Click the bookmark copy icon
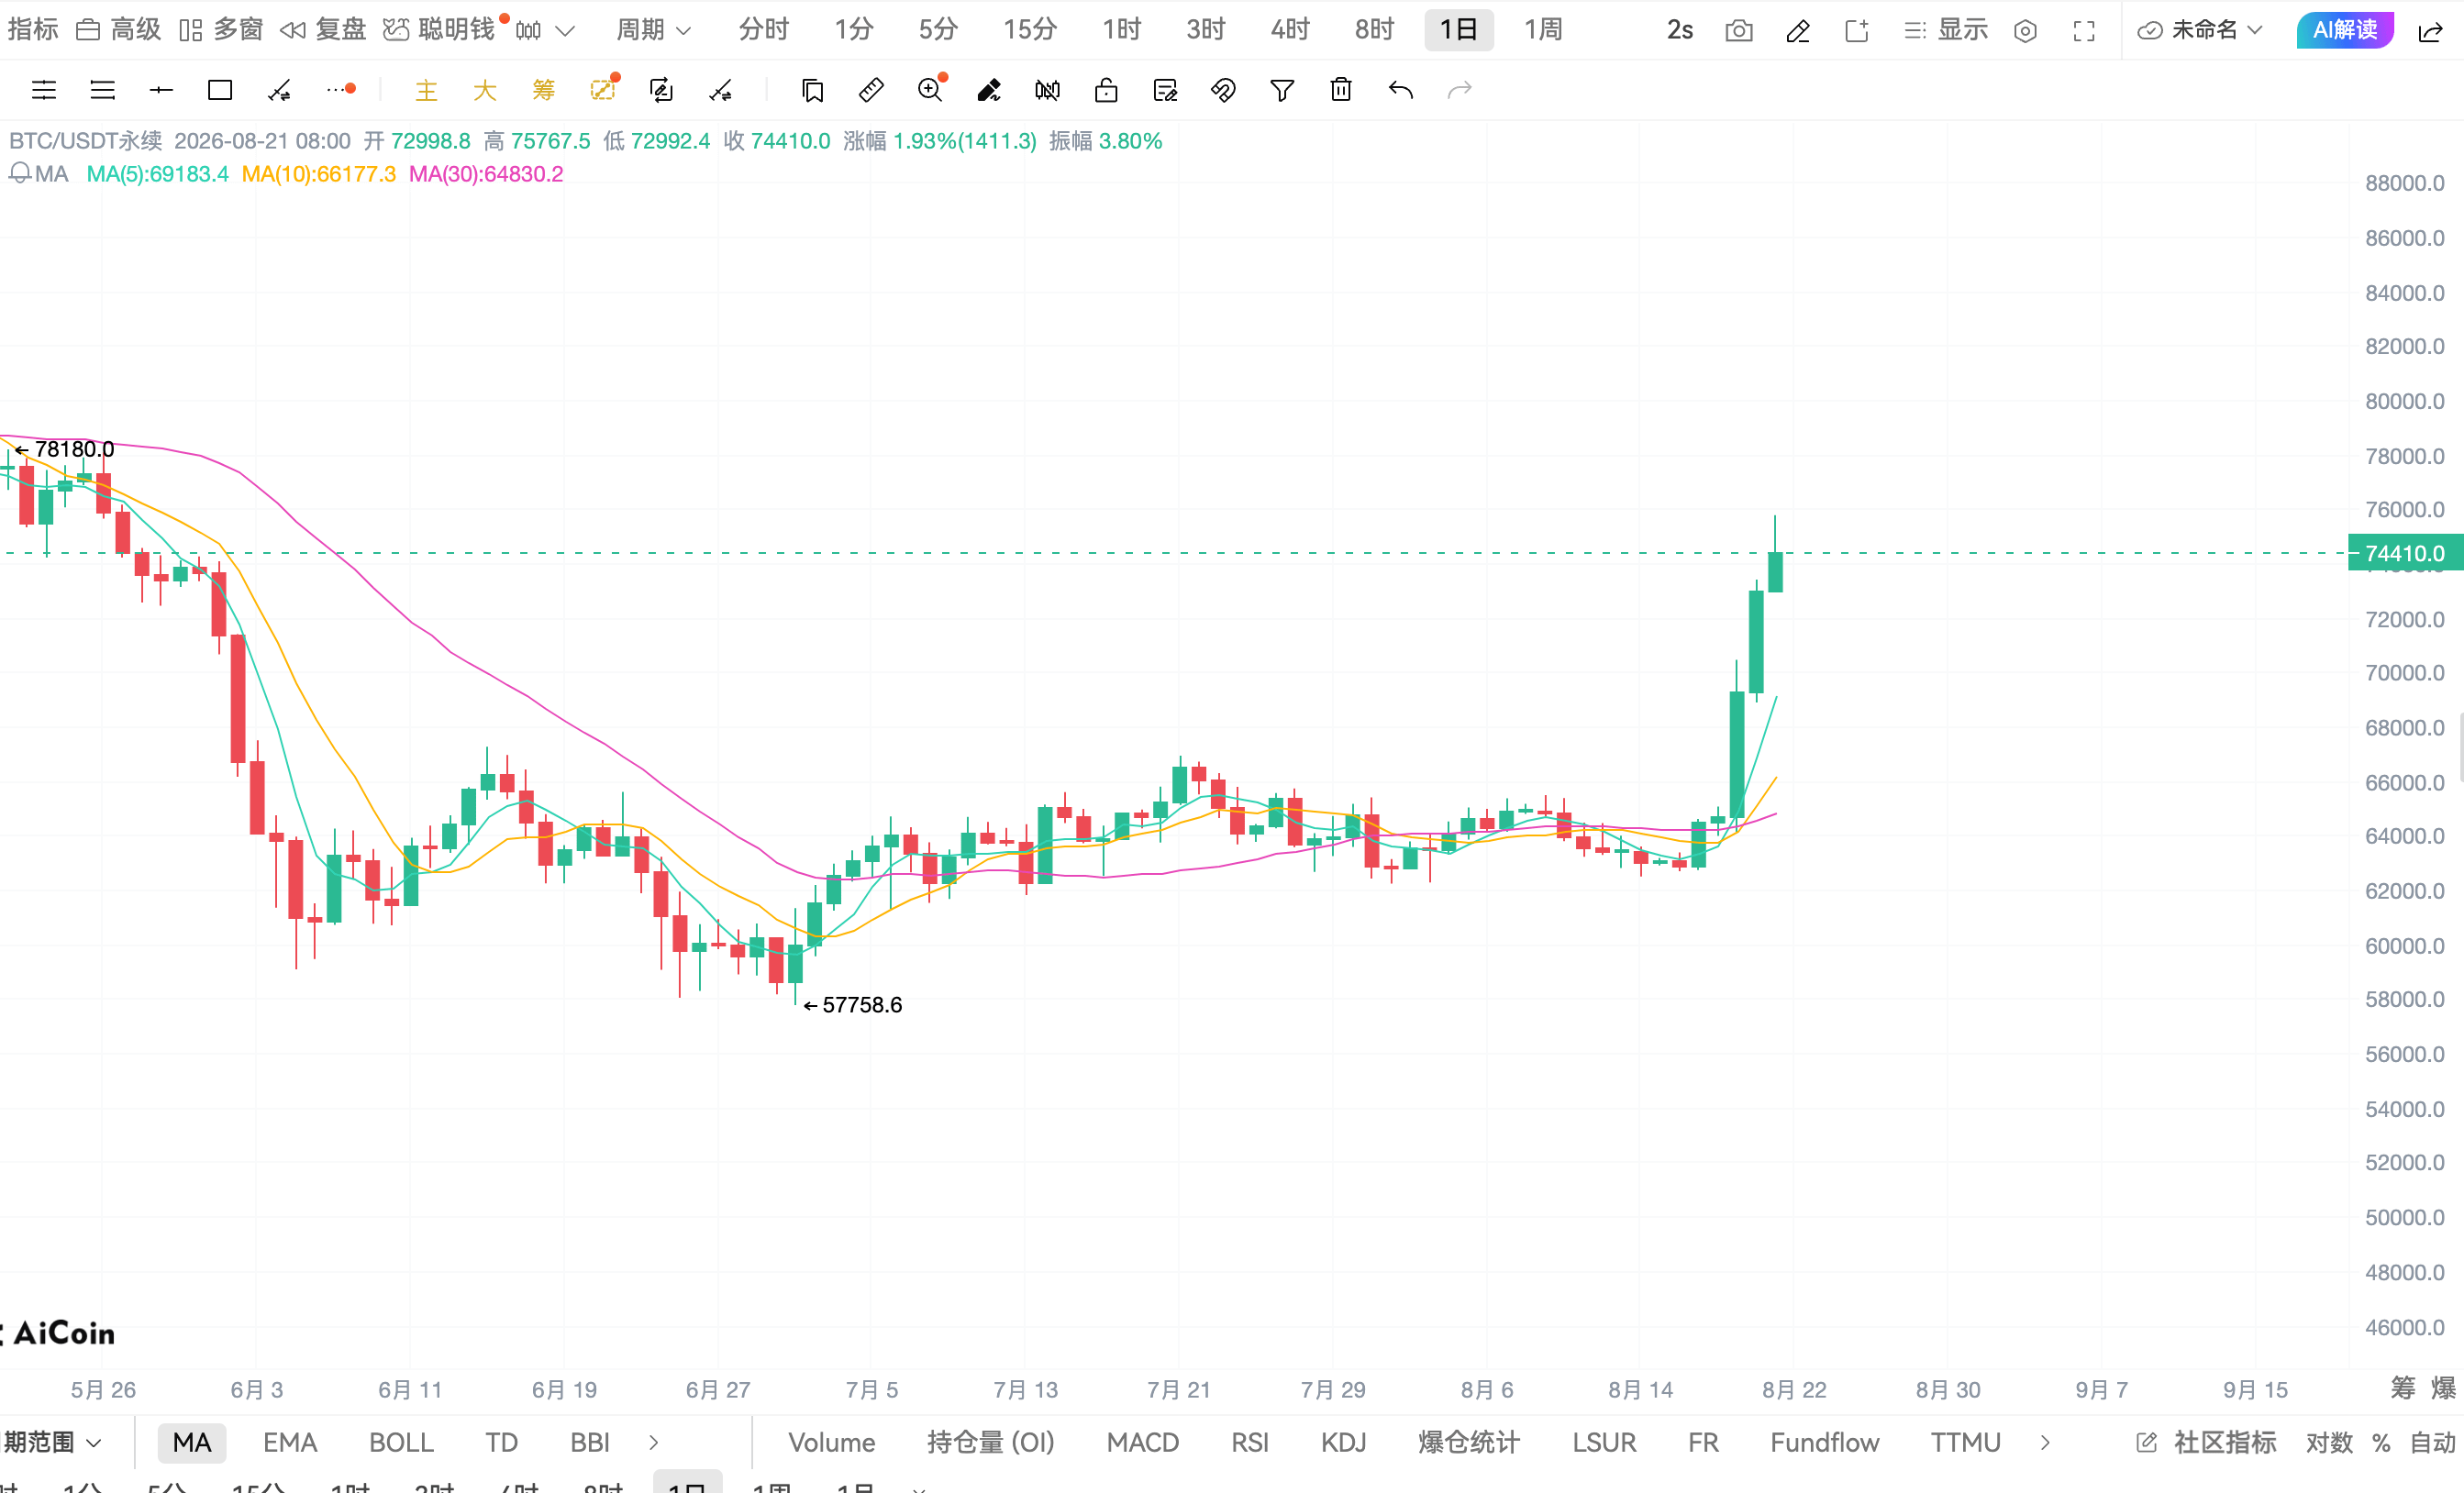The height and width of the screenshot is (1493, 2464). pyautogui.click(x=813, y=91)
